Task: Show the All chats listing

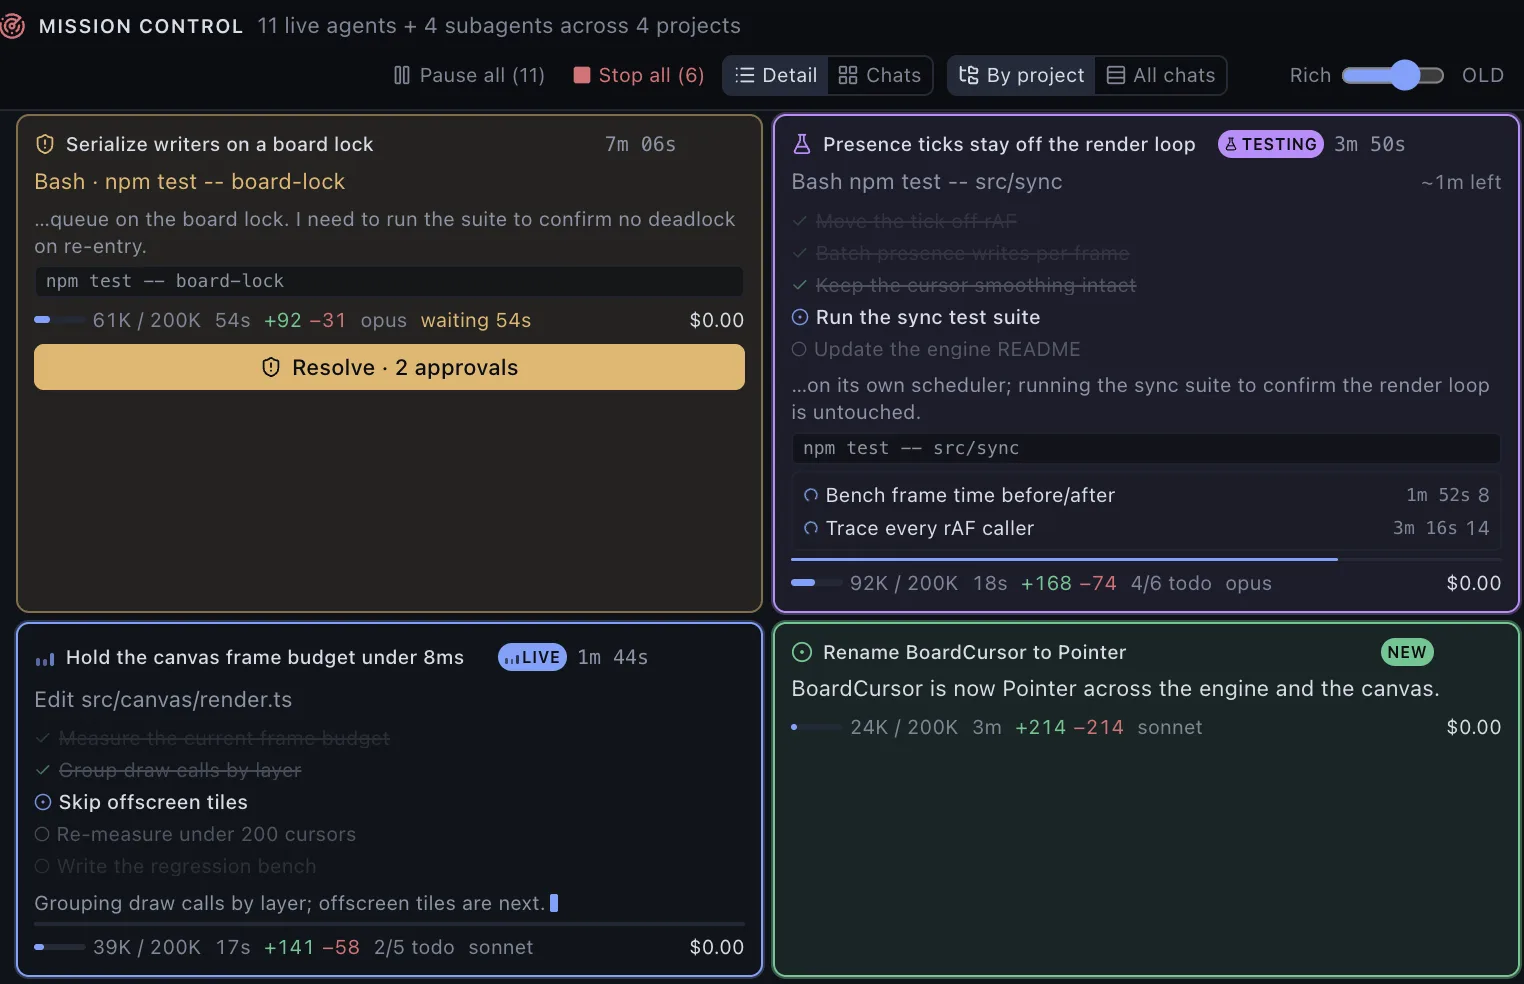Action: [1161, 75]
